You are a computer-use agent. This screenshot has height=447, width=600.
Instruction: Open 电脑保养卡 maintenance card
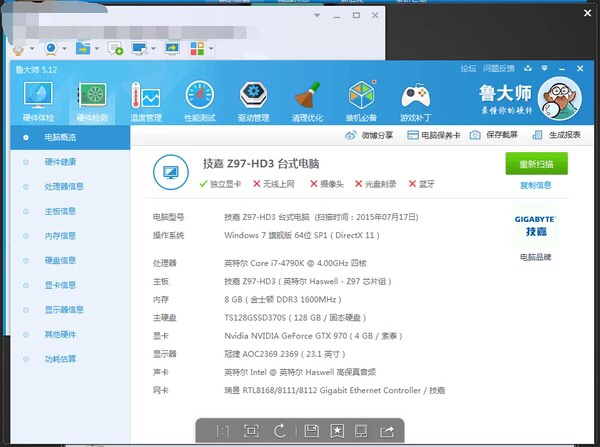coord(434,135)
